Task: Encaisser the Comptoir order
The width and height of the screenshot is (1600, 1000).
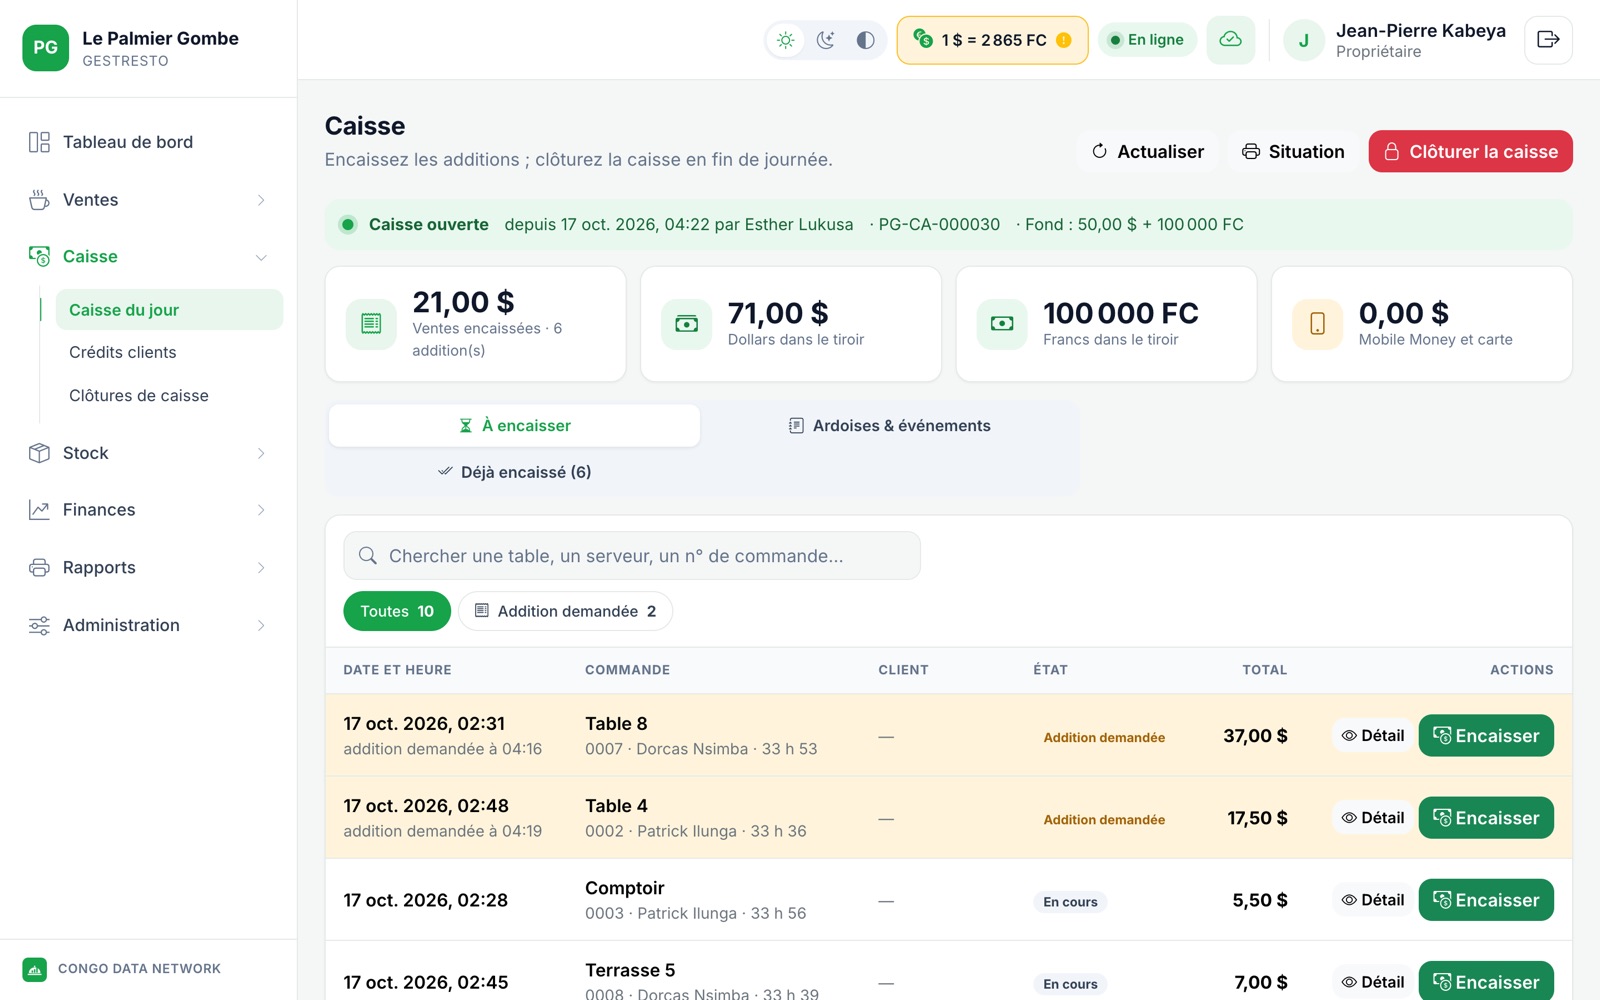Action: point(1486,900)
